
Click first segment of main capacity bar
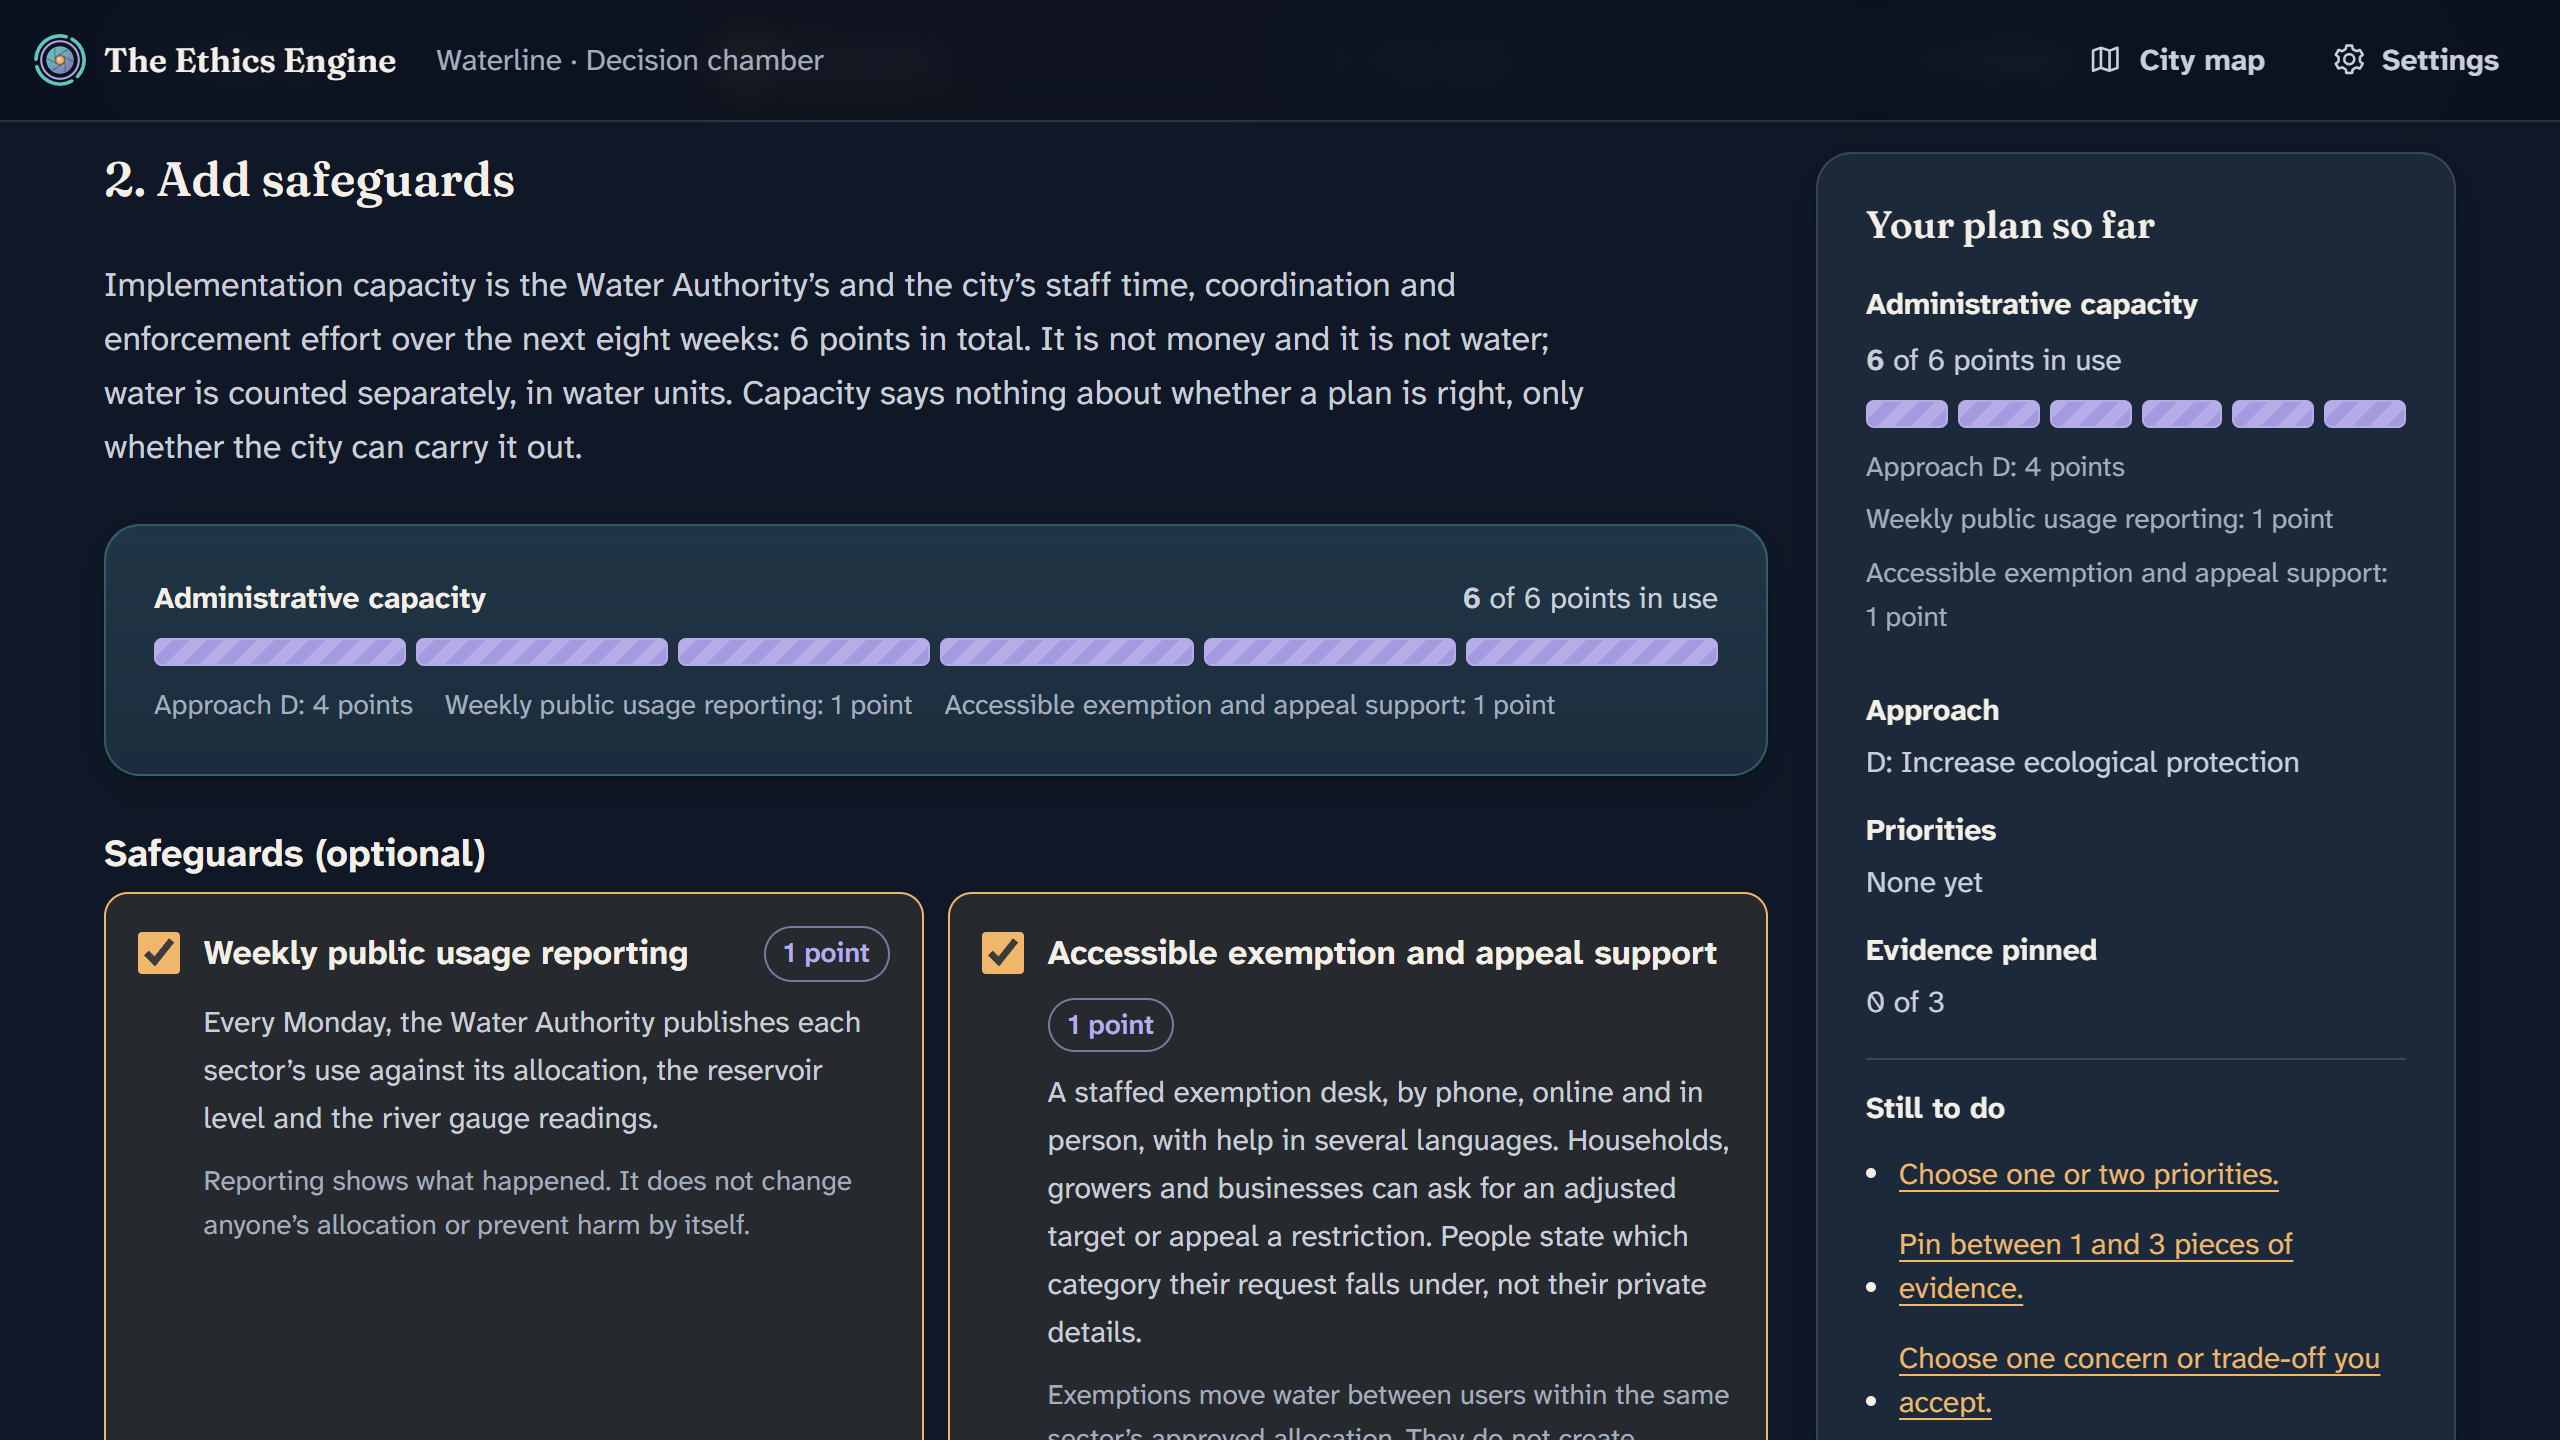point(280,652)
